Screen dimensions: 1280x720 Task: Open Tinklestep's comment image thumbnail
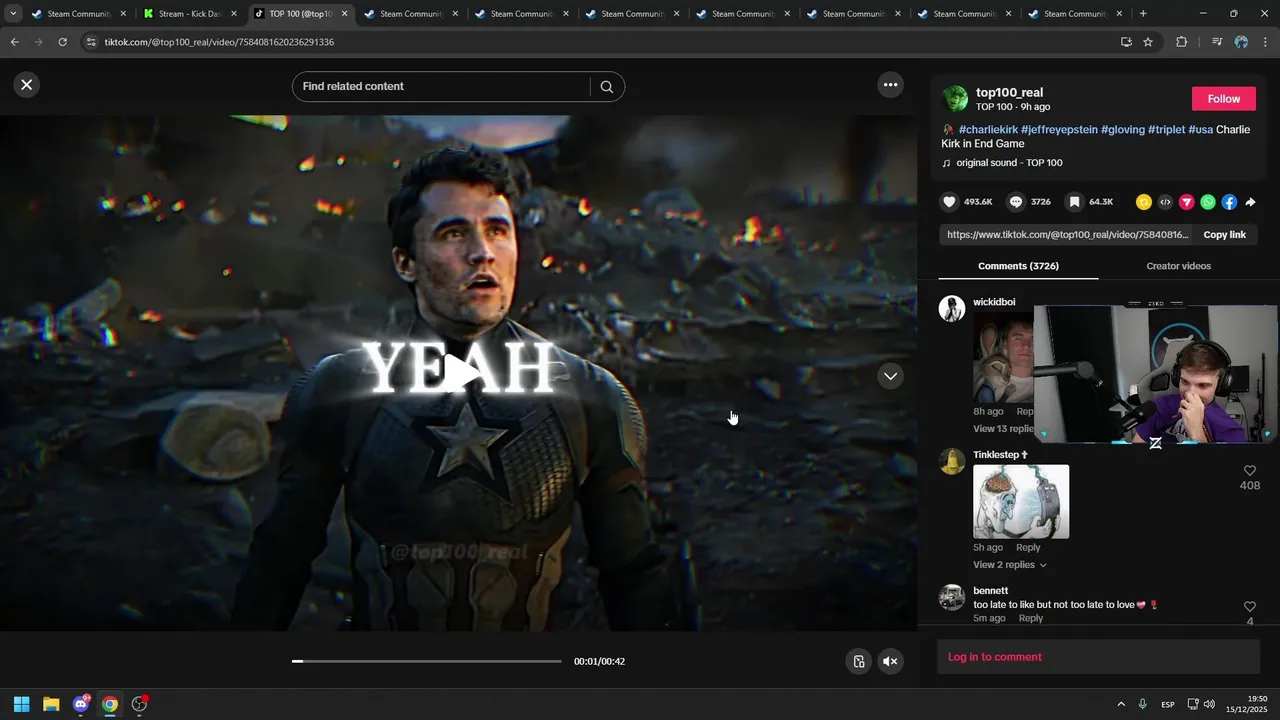(1021, 502)
